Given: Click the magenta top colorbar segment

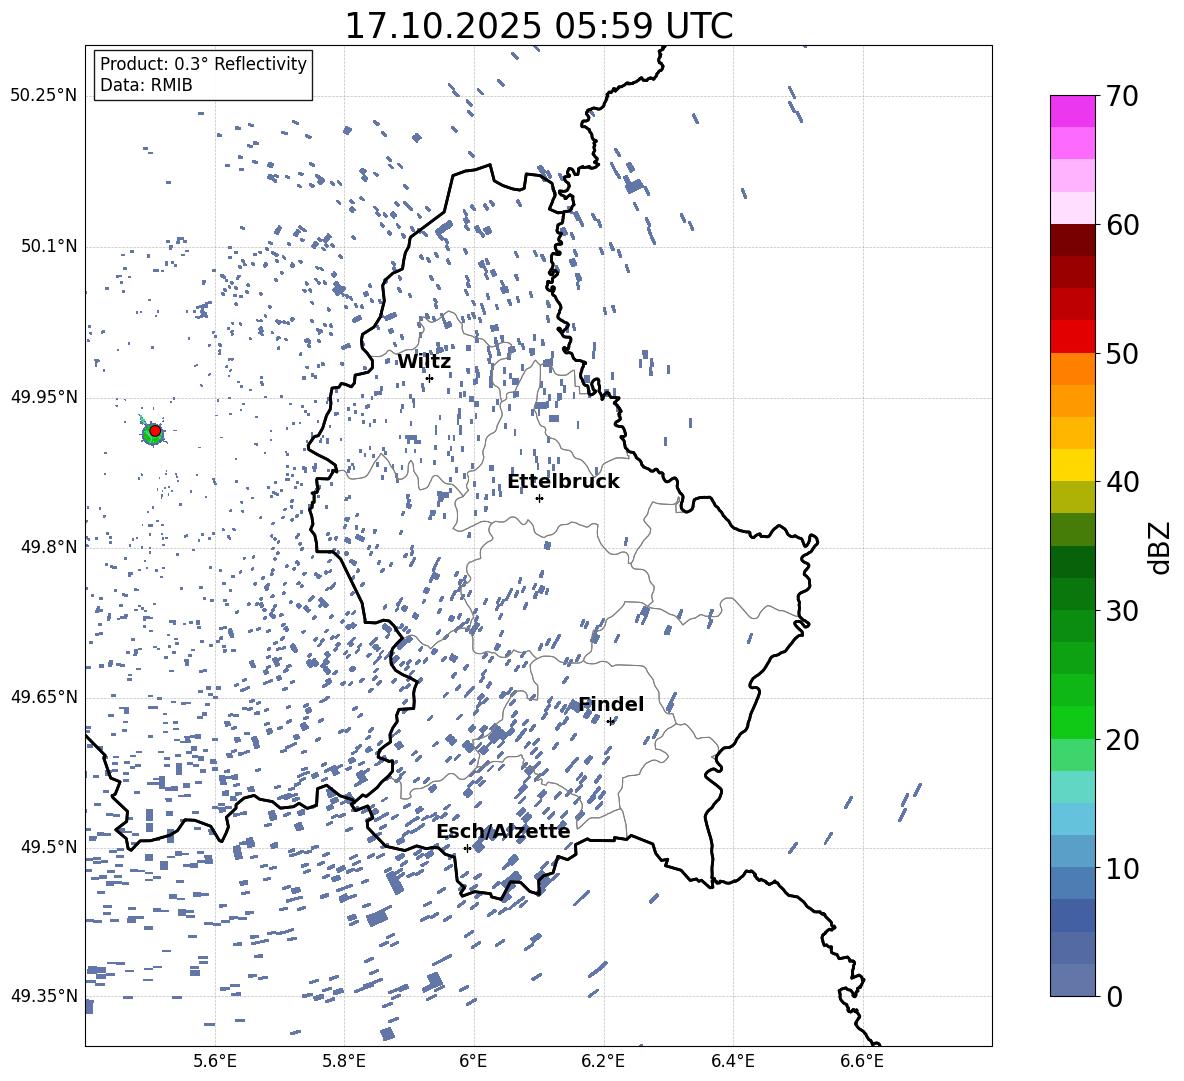Looking at the screenshot, I should (x=1073, y=112).
